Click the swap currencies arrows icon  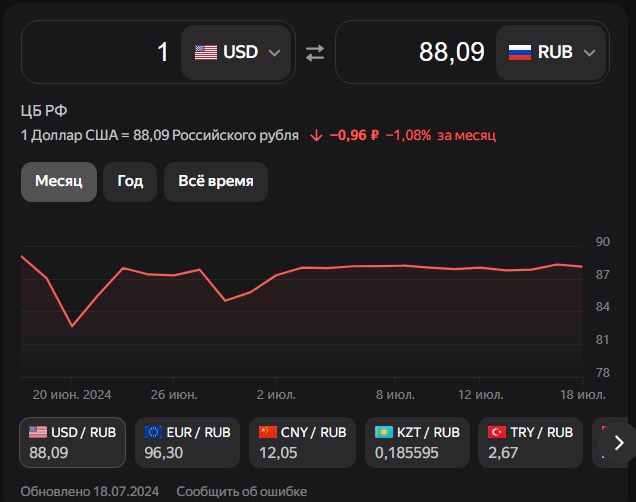(x=315, y=53)
